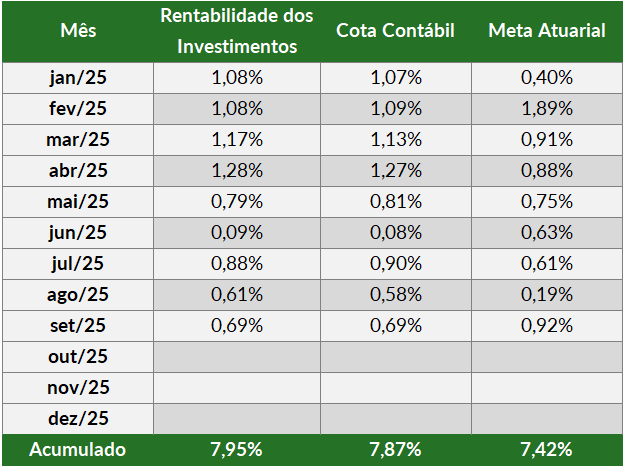Click the set/25 row label
This screenshot has width=624, height=467.
coord(78,325)
